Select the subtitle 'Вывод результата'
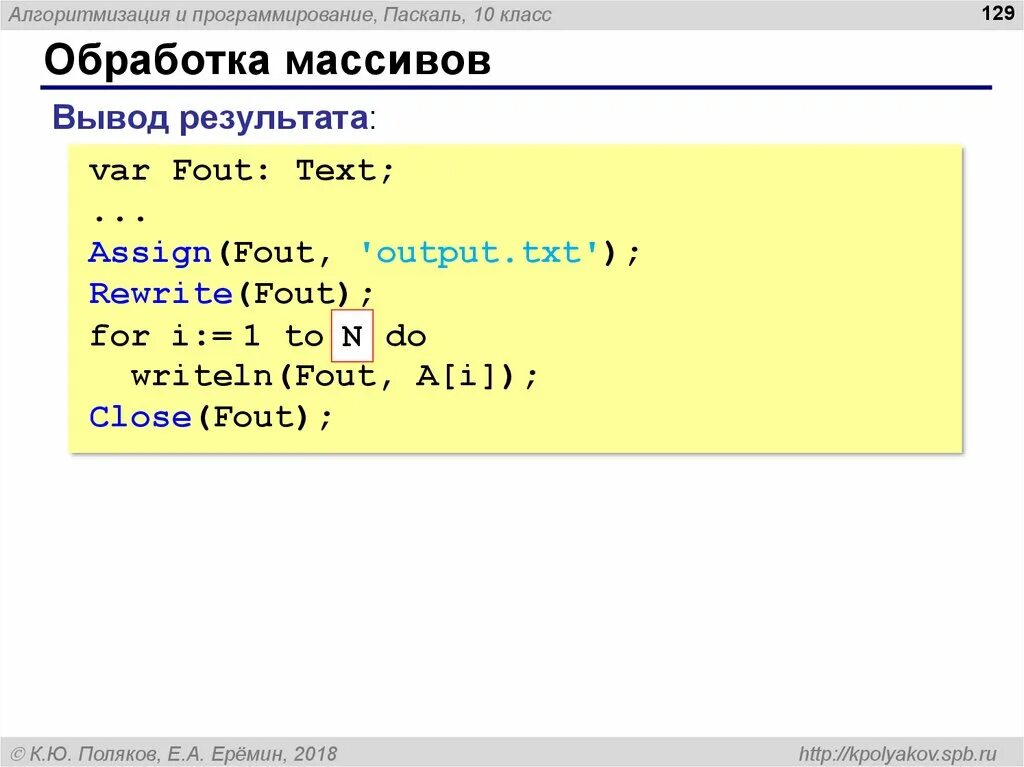1024x767 pixels. (210, 118)
